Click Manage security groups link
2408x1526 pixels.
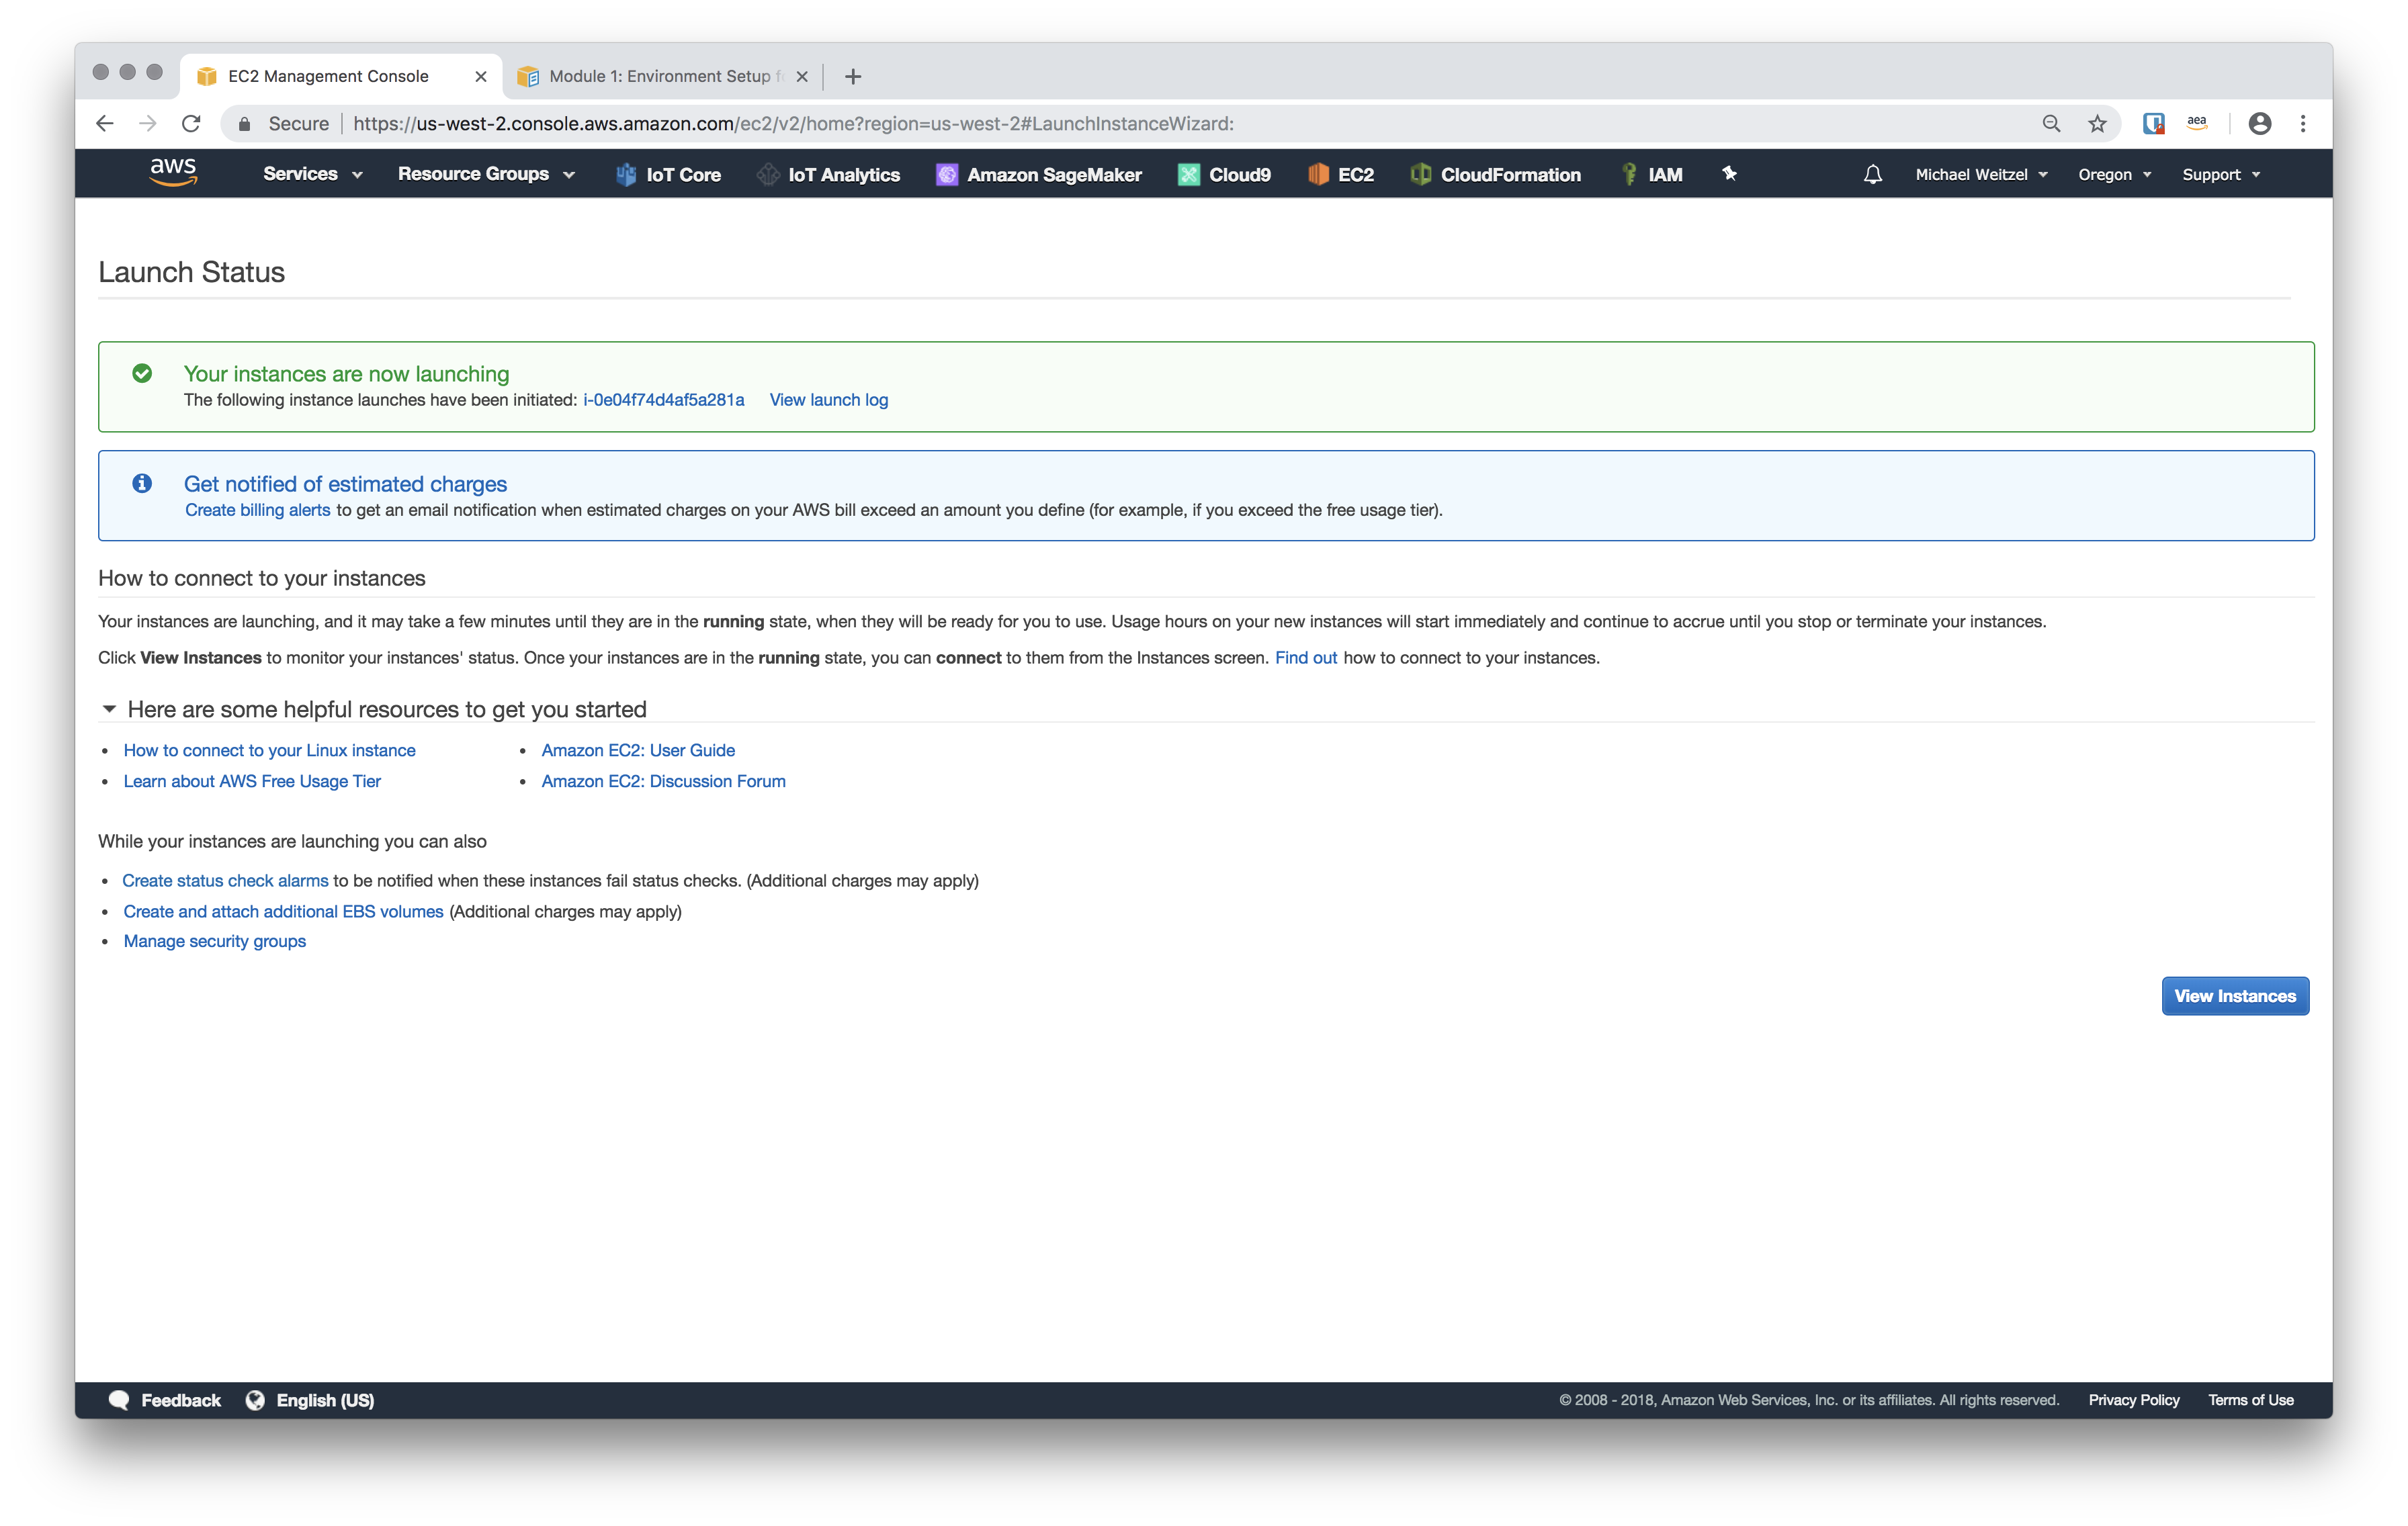click(x=214, y=941)
